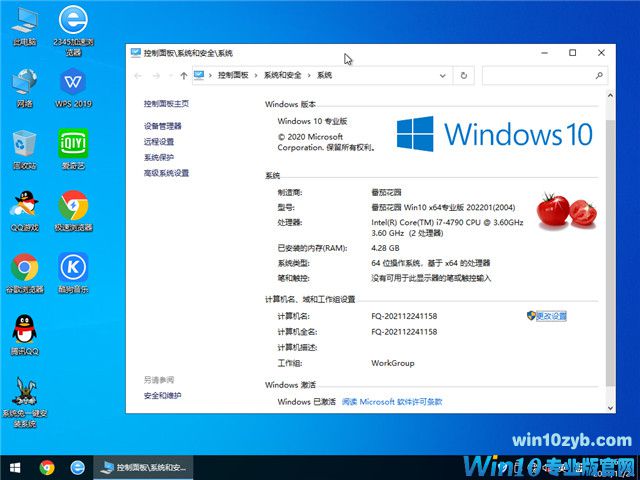Launch WPS 2019 from the desktop
This screenshot has height=480, width=640.
(x=73, y=88)
